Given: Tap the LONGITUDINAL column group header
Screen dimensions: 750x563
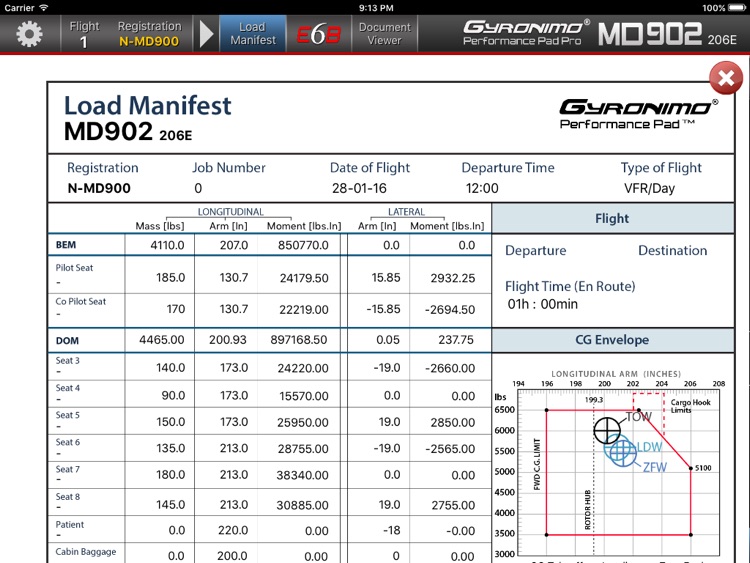Looking at the screenshot, I should tap(231, 212).
